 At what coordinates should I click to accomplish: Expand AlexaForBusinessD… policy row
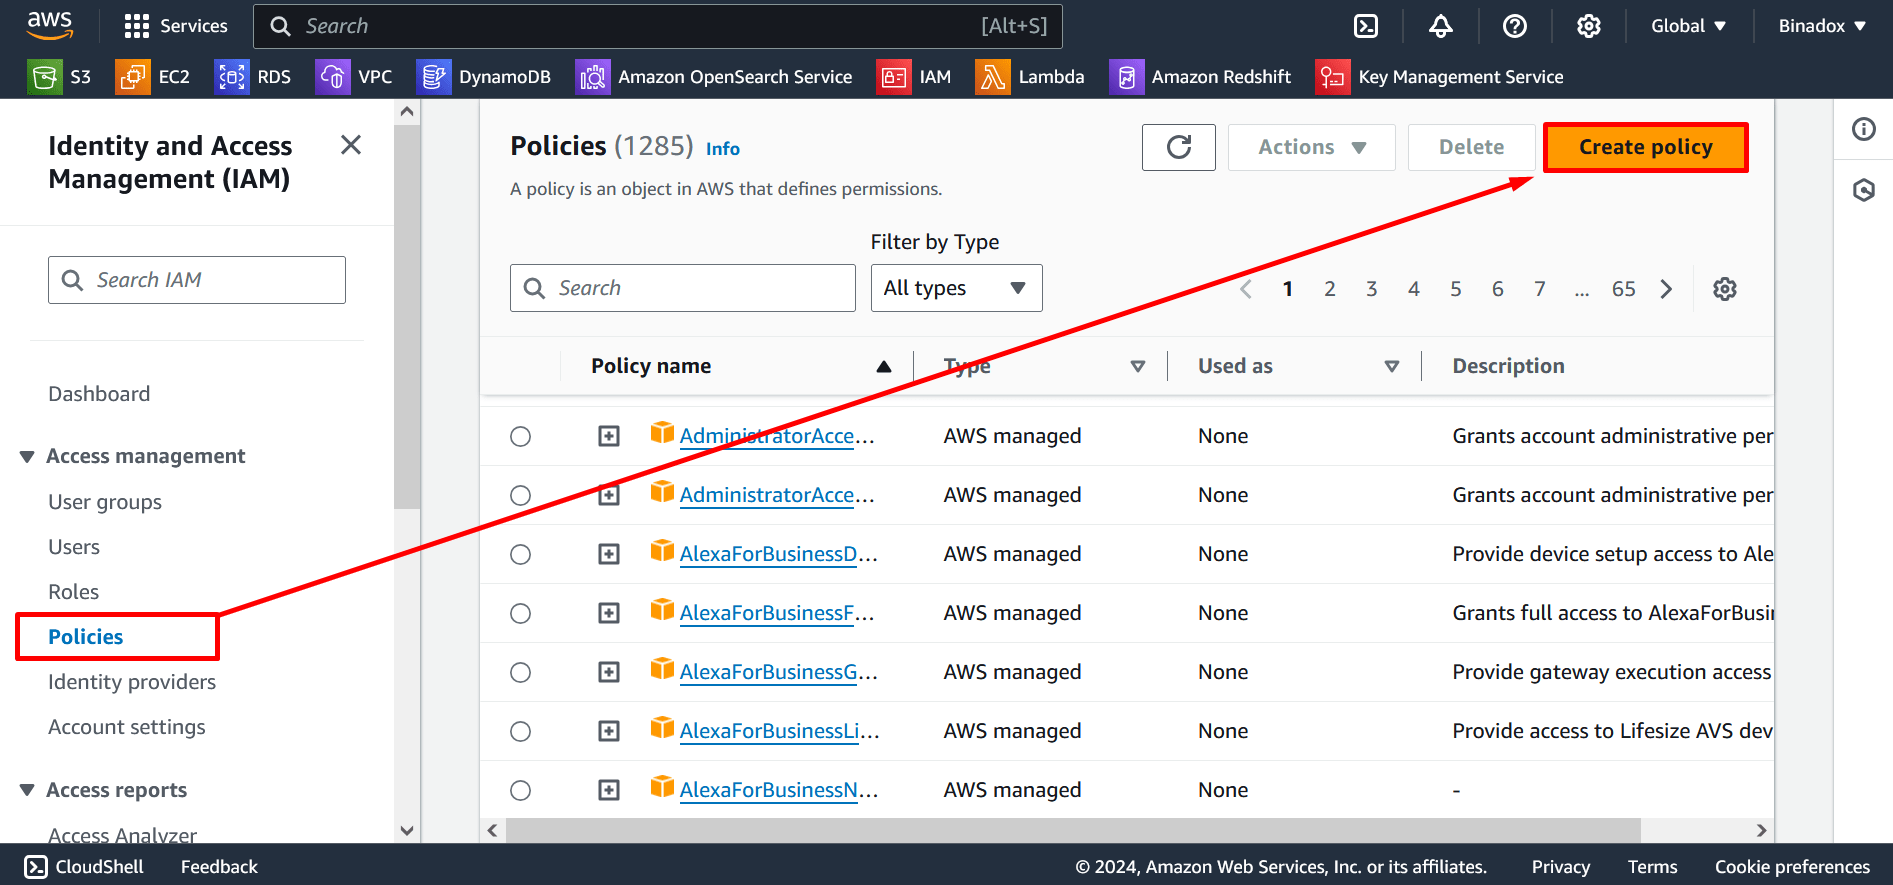click(609, 554)
